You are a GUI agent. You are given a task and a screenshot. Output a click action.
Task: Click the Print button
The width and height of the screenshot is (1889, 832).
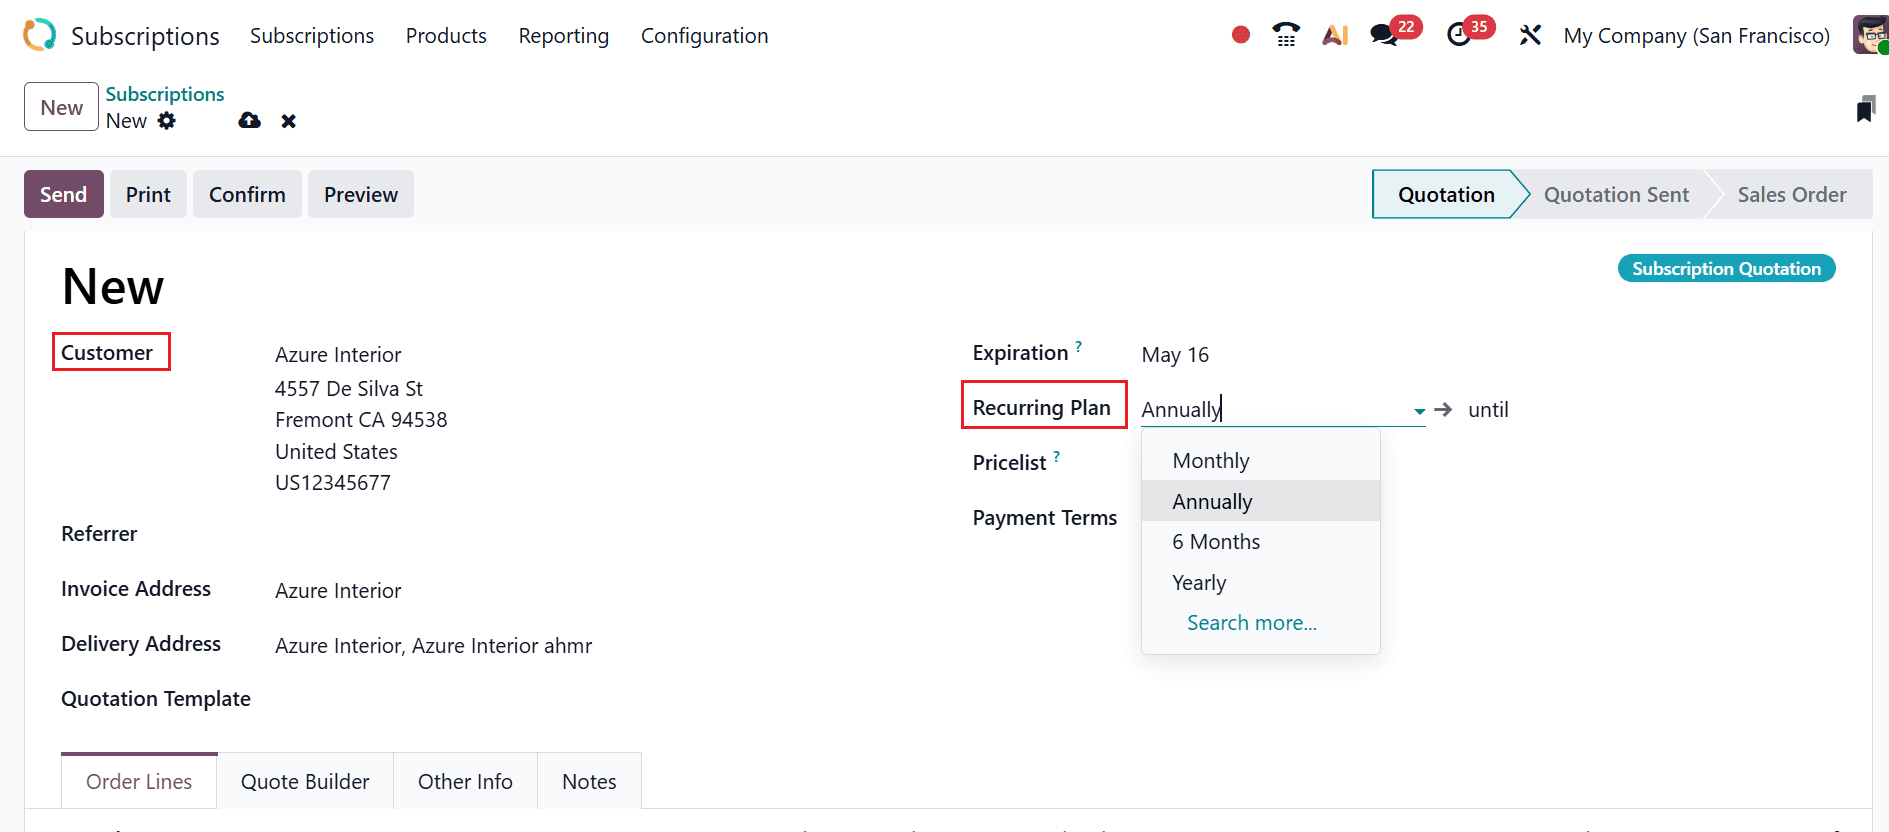click(148, 194)
